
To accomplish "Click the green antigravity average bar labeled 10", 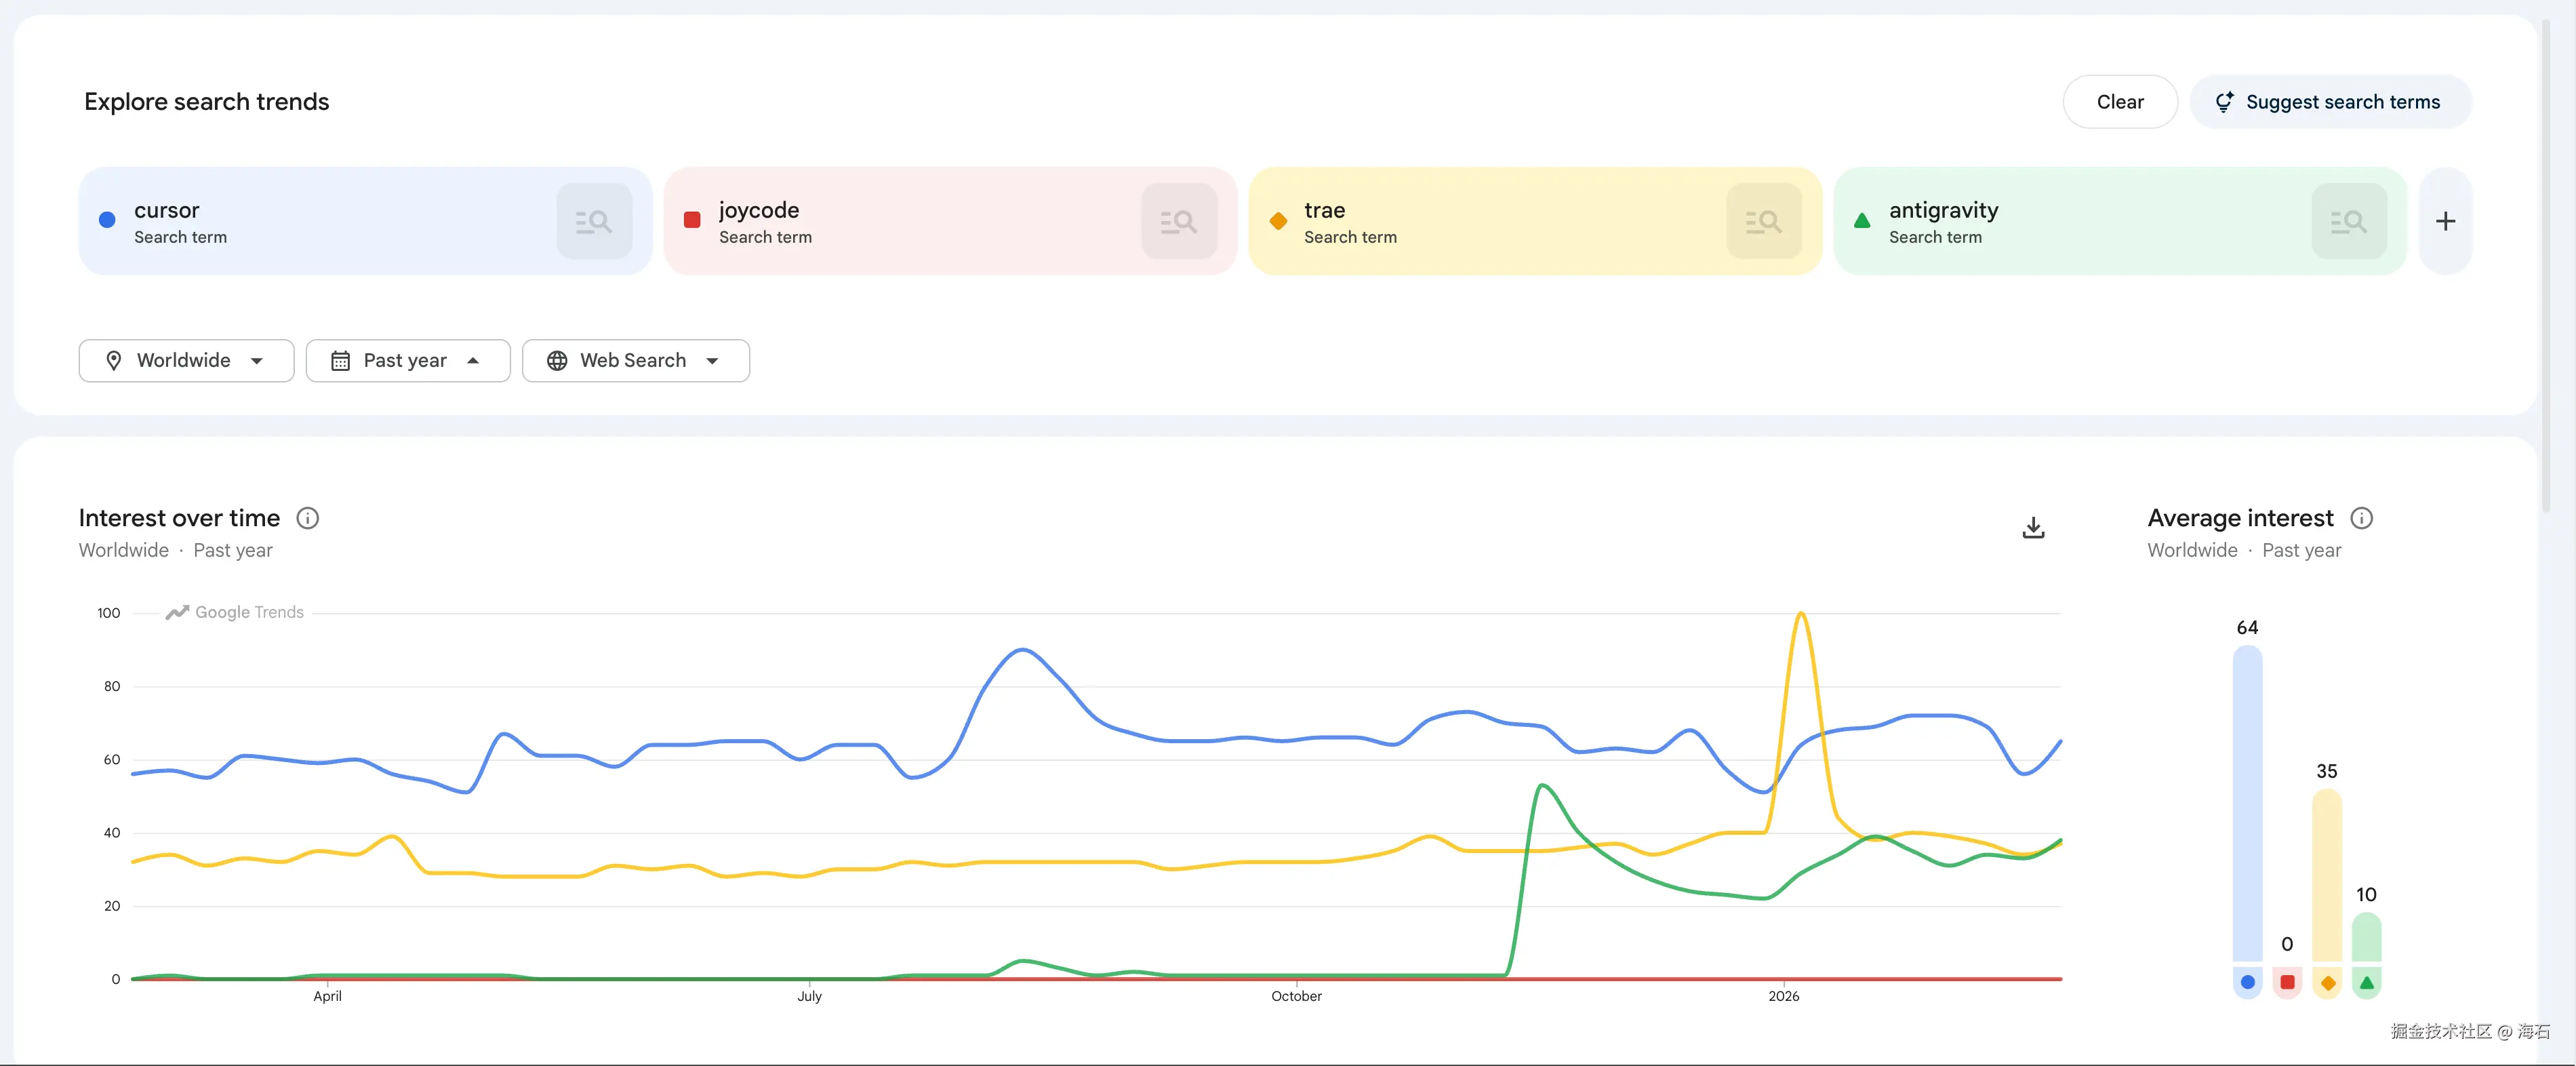I will [2366, 937].
